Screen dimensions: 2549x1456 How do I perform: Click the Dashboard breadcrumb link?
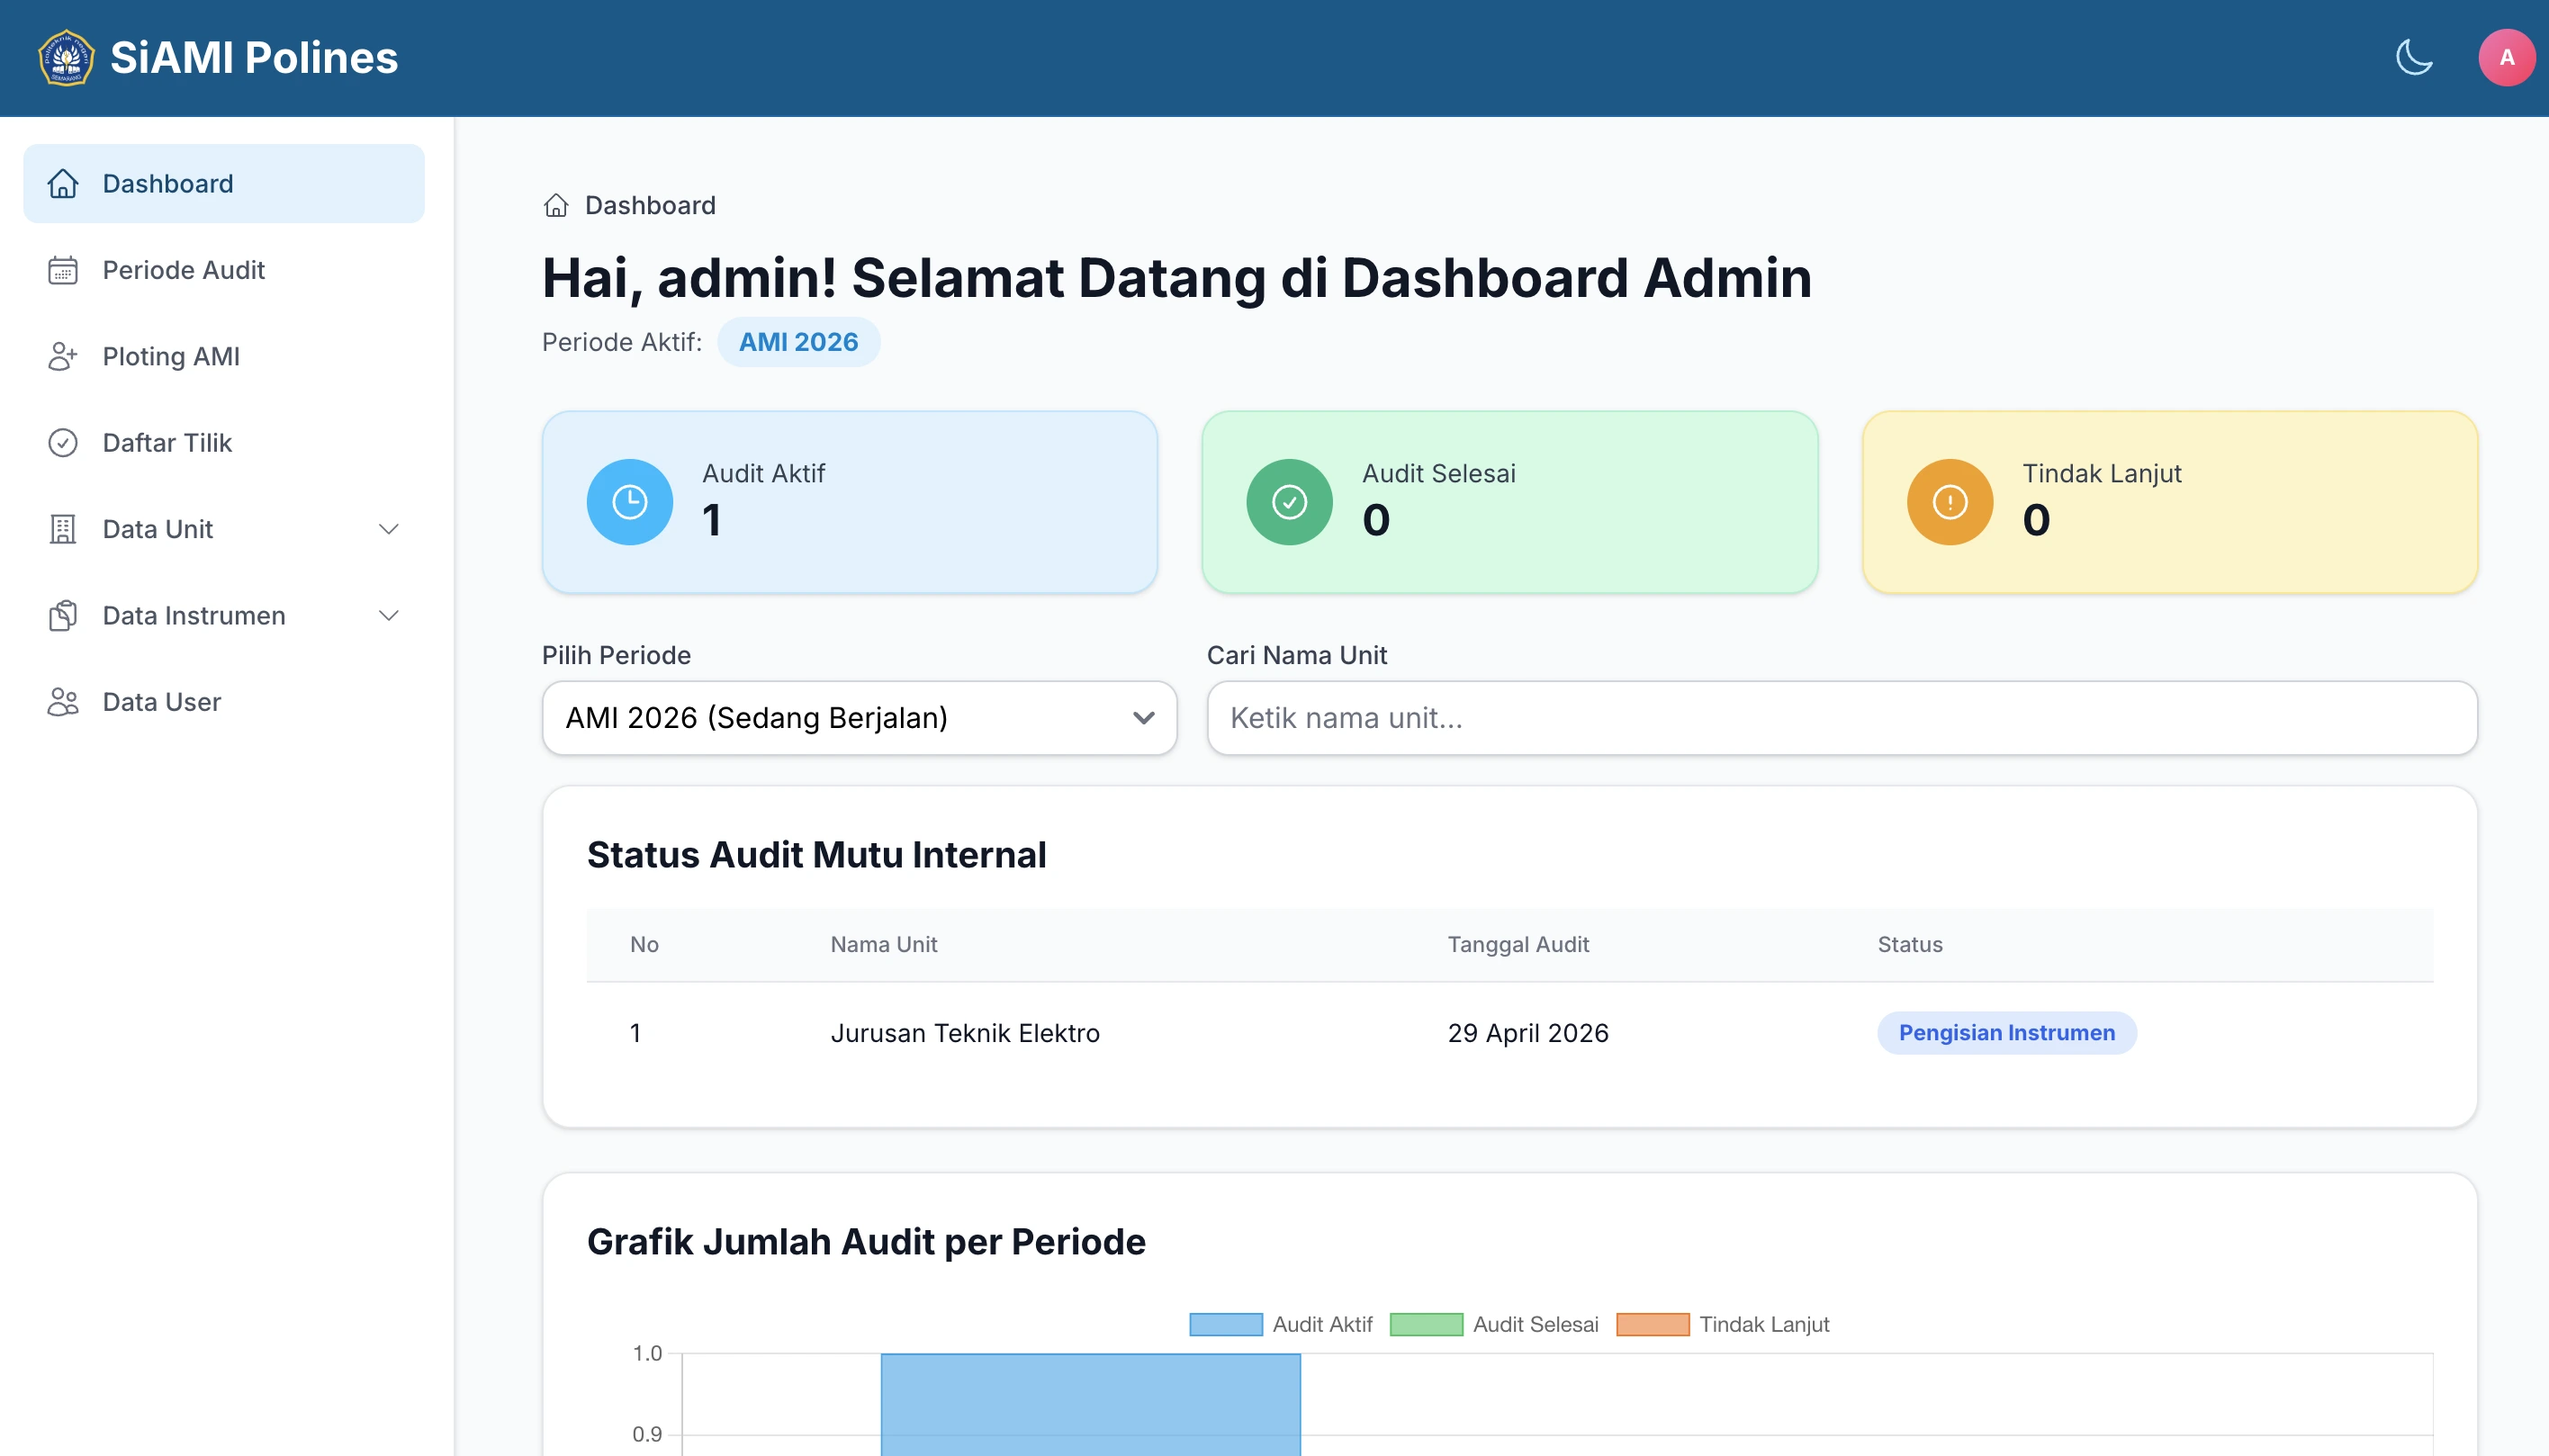[650, 206]
